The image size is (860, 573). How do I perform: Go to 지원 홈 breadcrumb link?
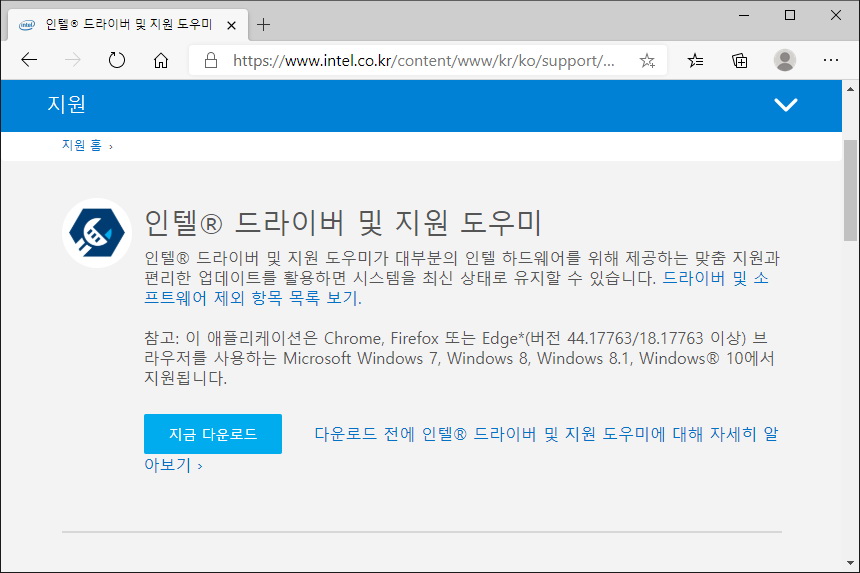[82, 145]
